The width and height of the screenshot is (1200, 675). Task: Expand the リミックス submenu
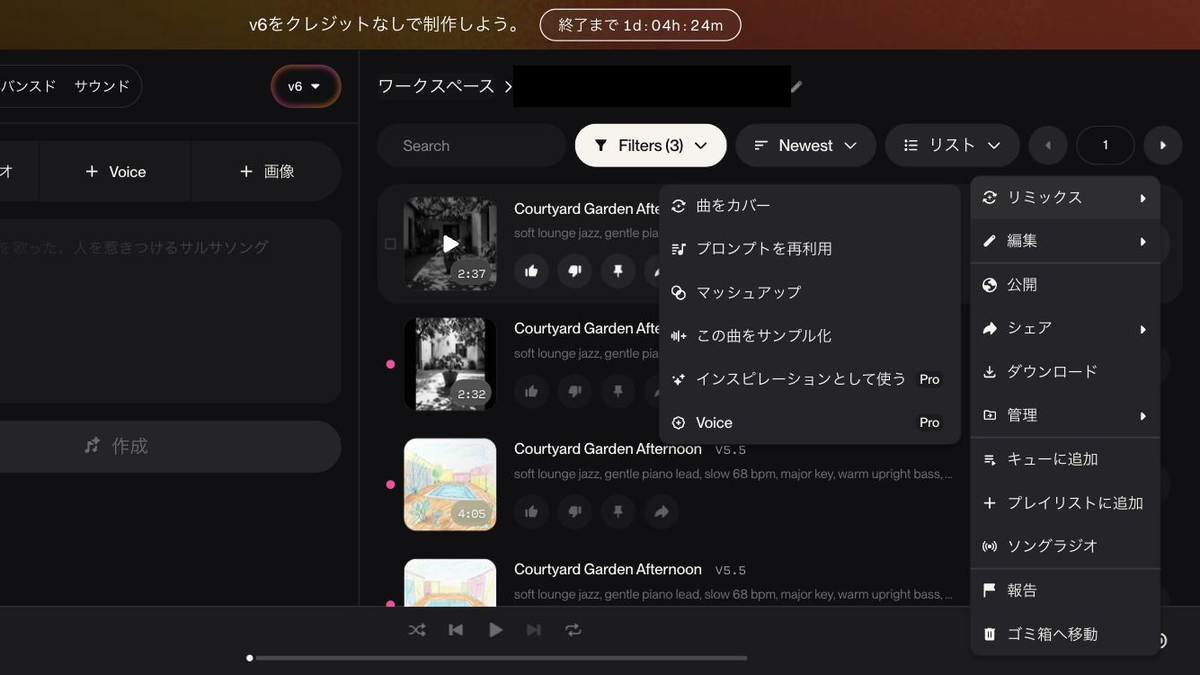pyautogui.click(x=1065, y=198)
